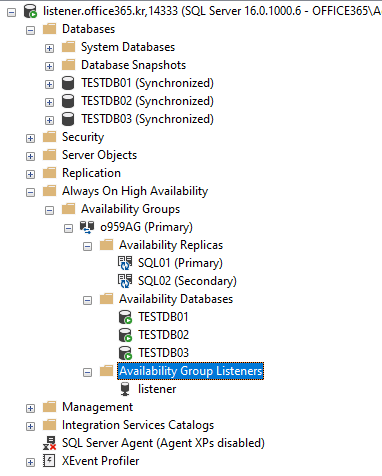
Task: Click the availability database TESTDB01 icon under Availability Databases
Action: [x=125, y=317]
